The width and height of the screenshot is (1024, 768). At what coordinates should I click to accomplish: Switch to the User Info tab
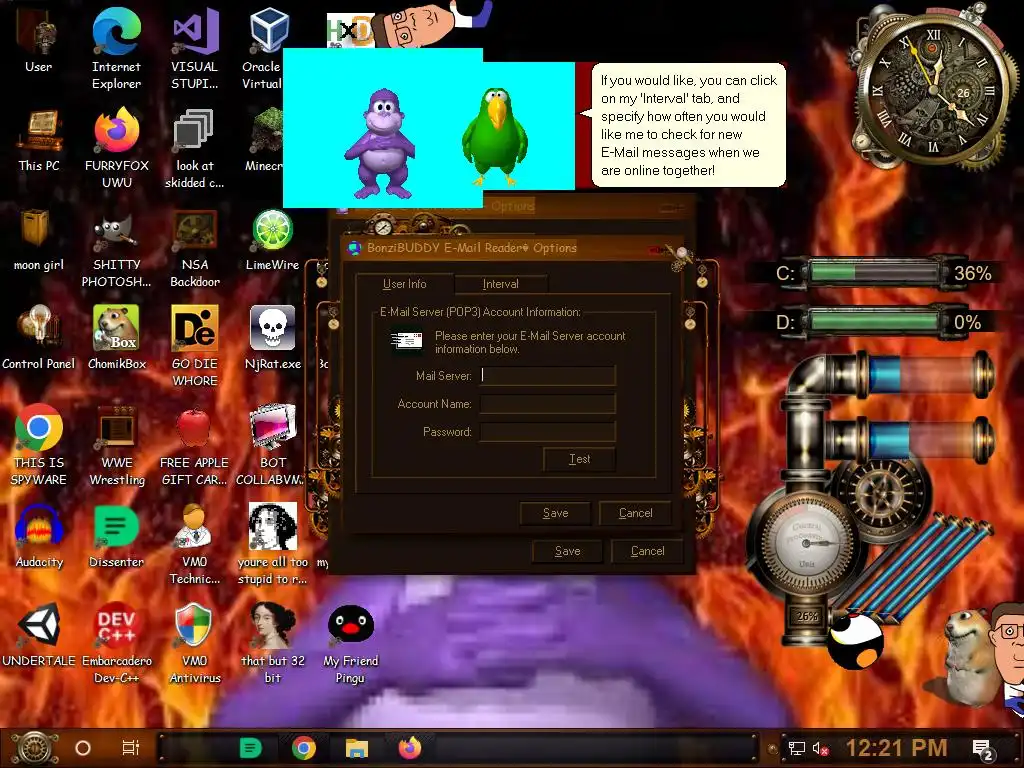(404, 283)
